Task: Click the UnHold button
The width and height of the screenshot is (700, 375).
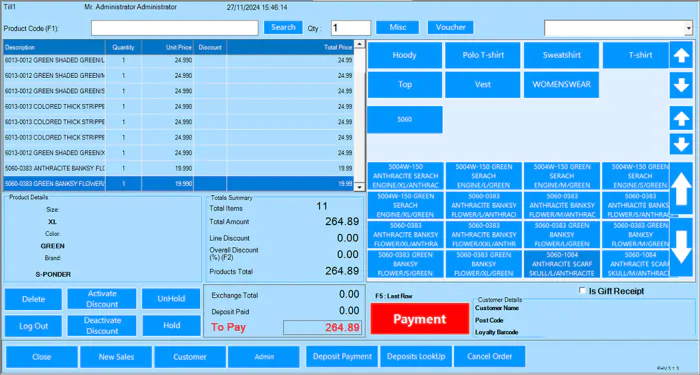Action: [171, 299]
